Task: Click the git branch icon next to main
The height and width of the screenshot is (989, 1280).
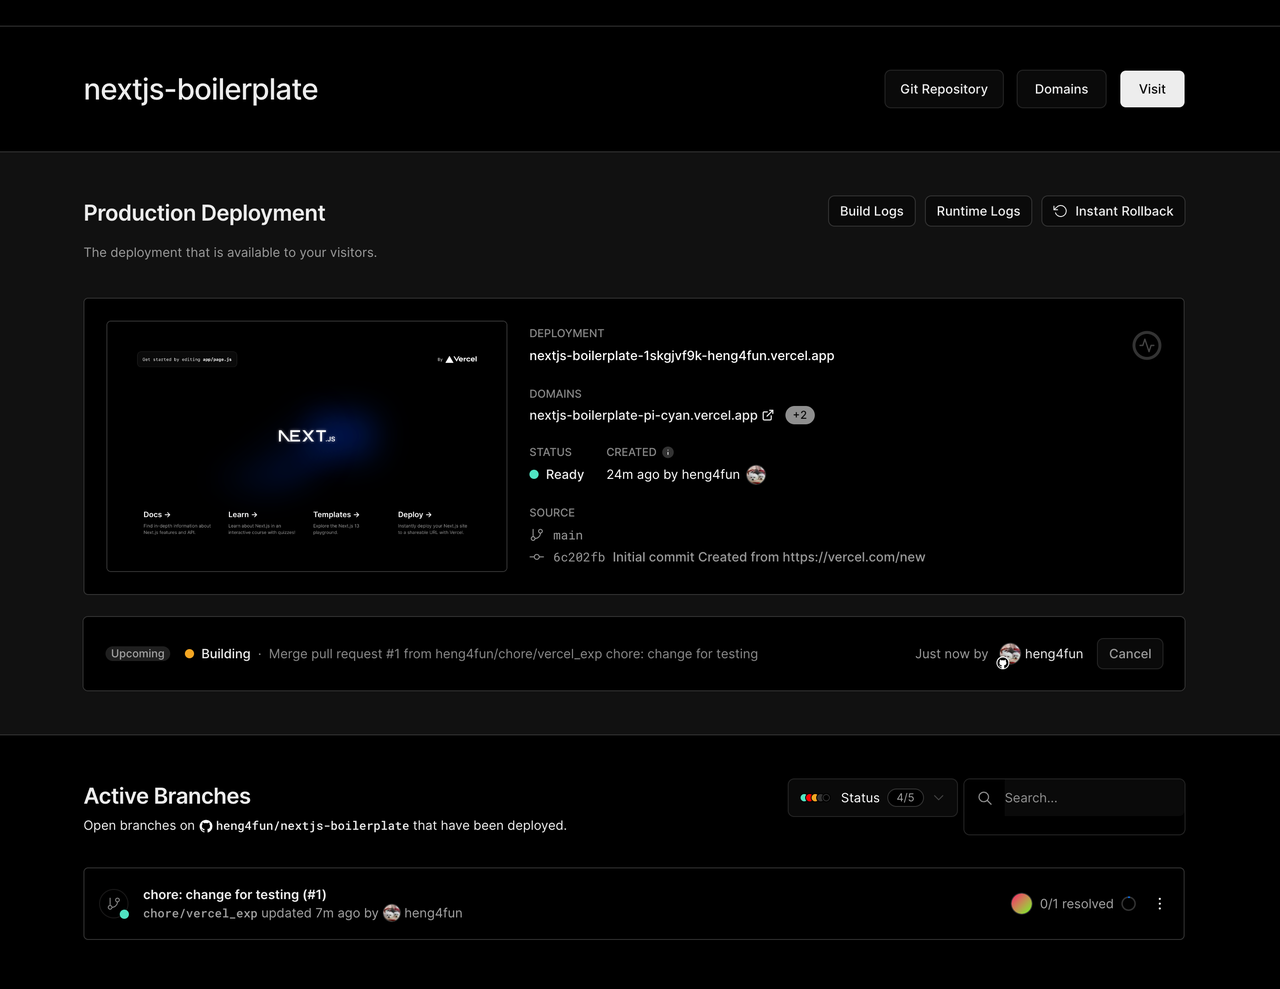Action: [537, 535]
